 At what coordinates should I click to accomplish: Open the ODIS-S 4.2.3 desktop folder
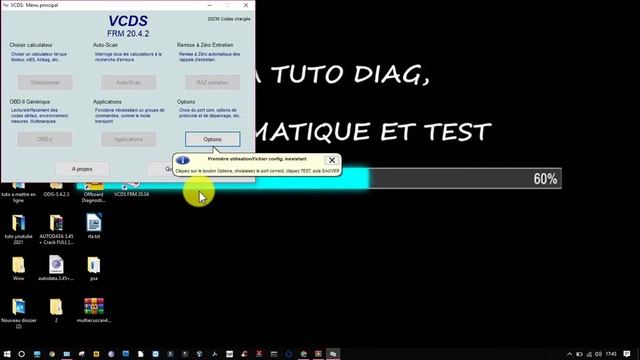coord(56,190)
